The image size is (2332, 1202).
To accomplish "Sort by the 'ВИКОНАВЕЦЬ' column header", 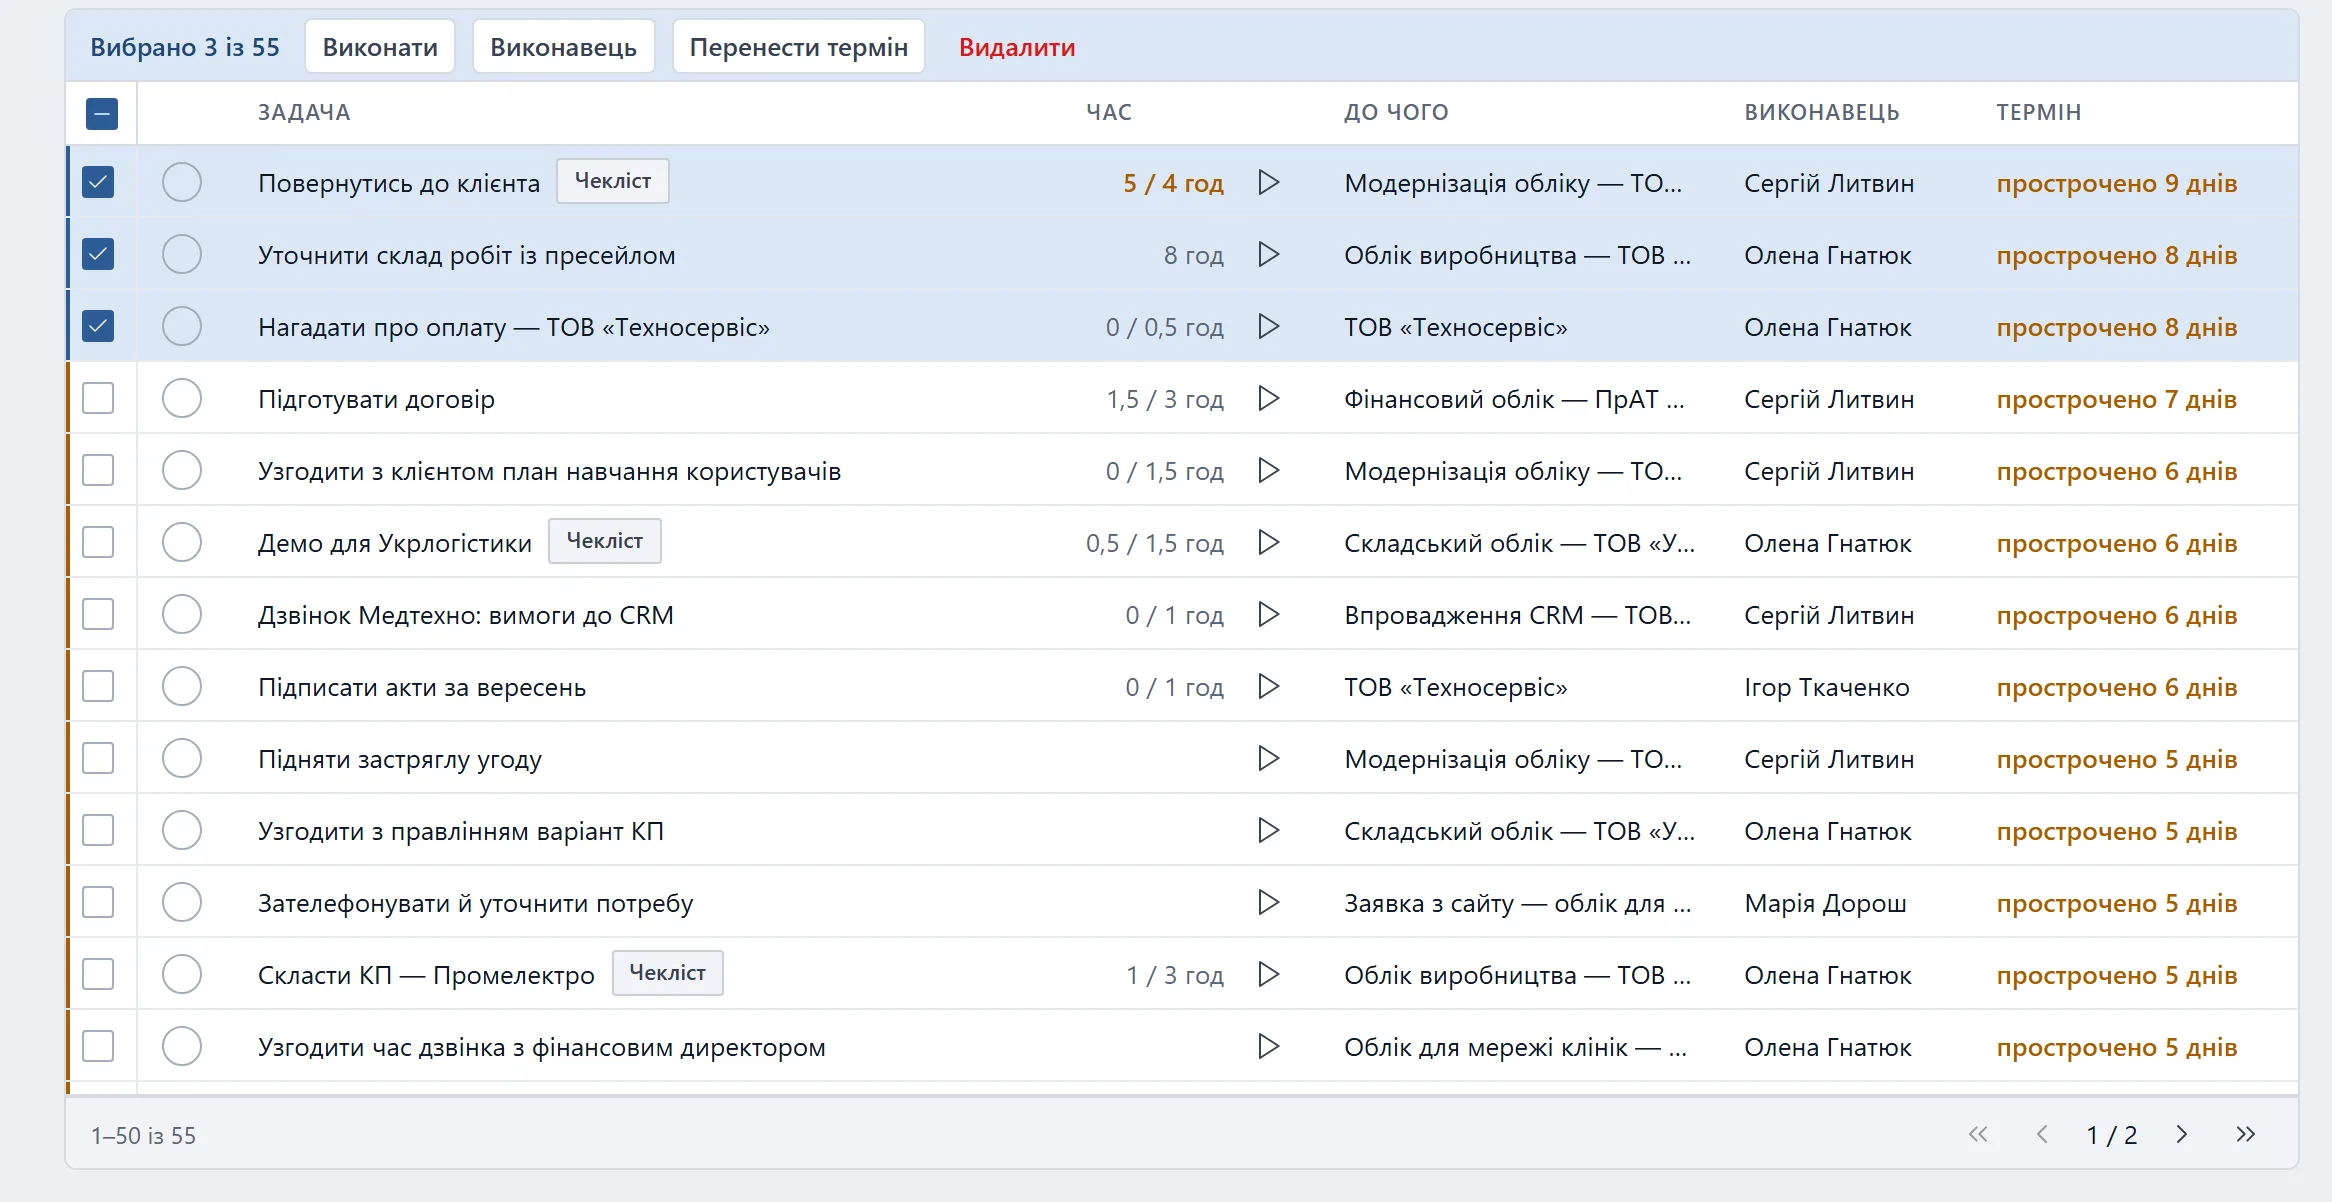I will [1822, 113].
